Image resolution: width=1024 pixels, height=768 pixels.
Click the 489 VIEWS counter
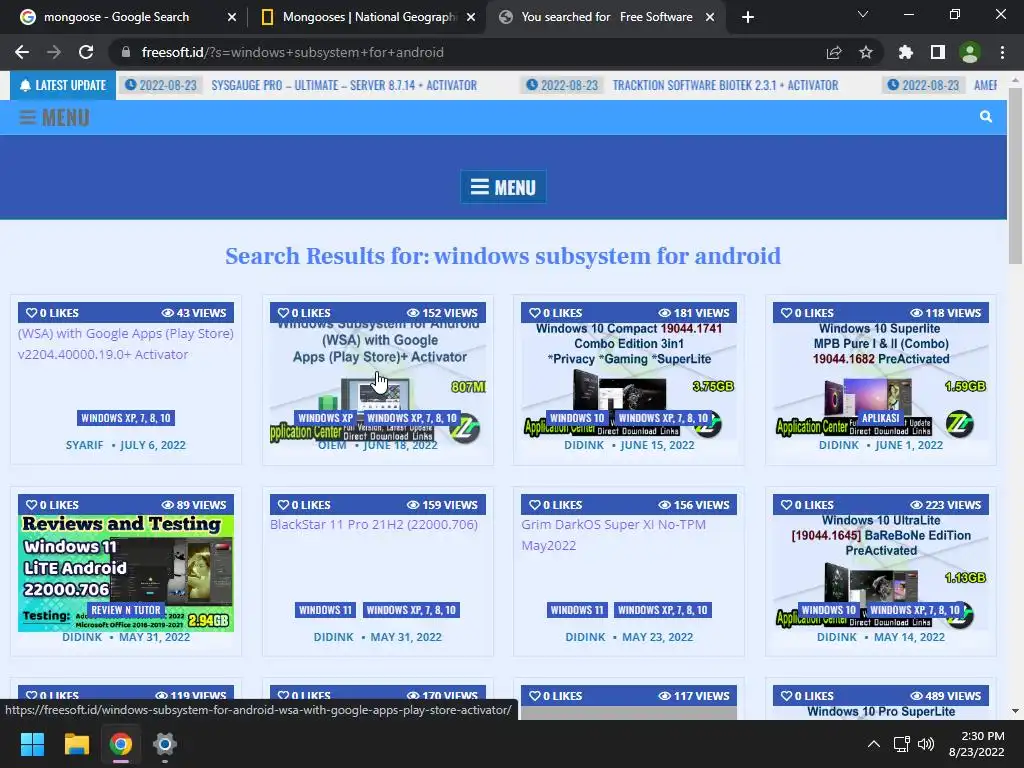click(946, 696)
